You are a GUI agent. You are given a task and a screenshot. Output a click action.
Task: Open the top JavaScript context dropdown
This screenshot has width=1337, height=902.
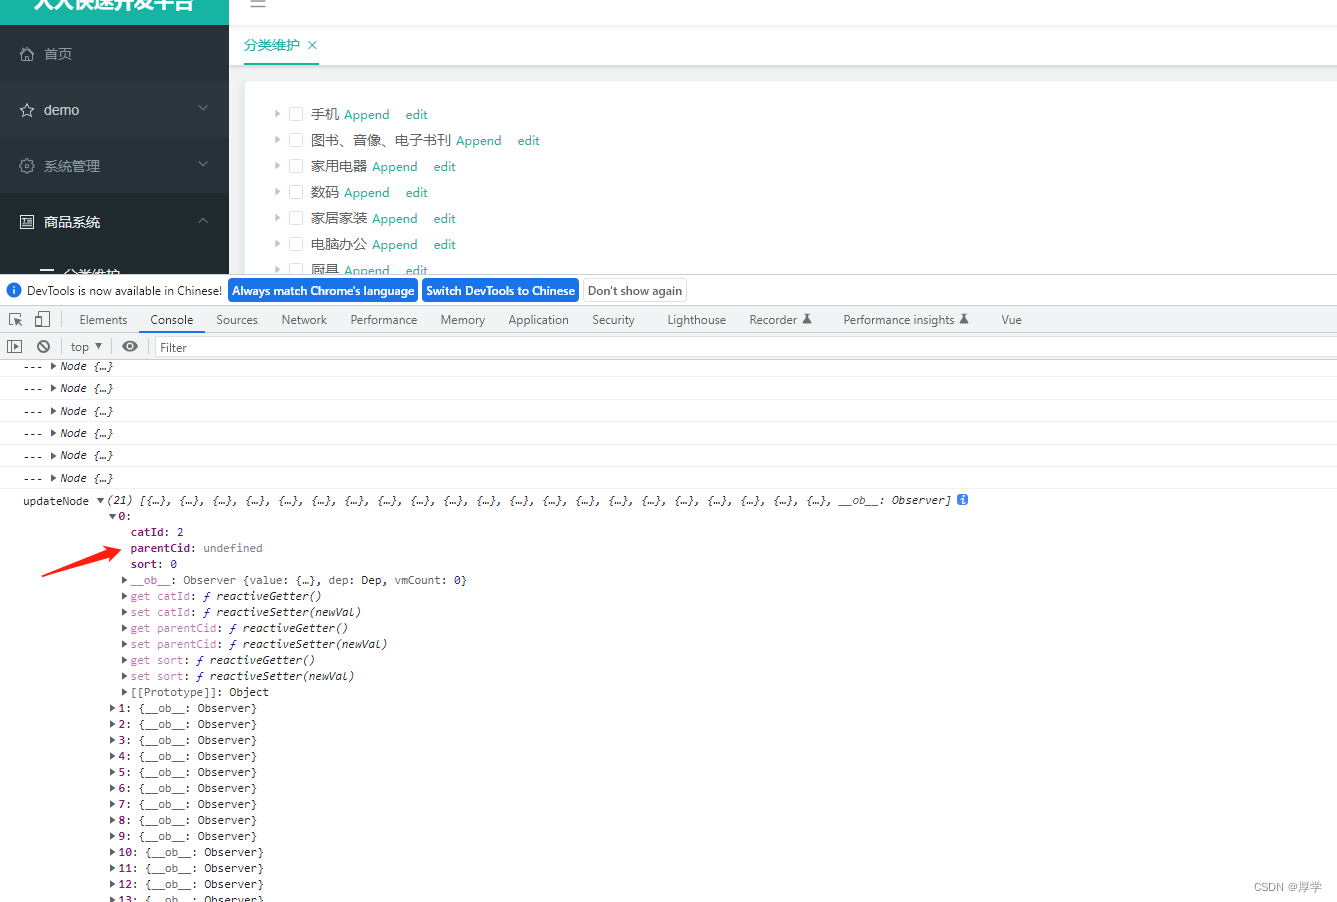(x=86, y=347)
